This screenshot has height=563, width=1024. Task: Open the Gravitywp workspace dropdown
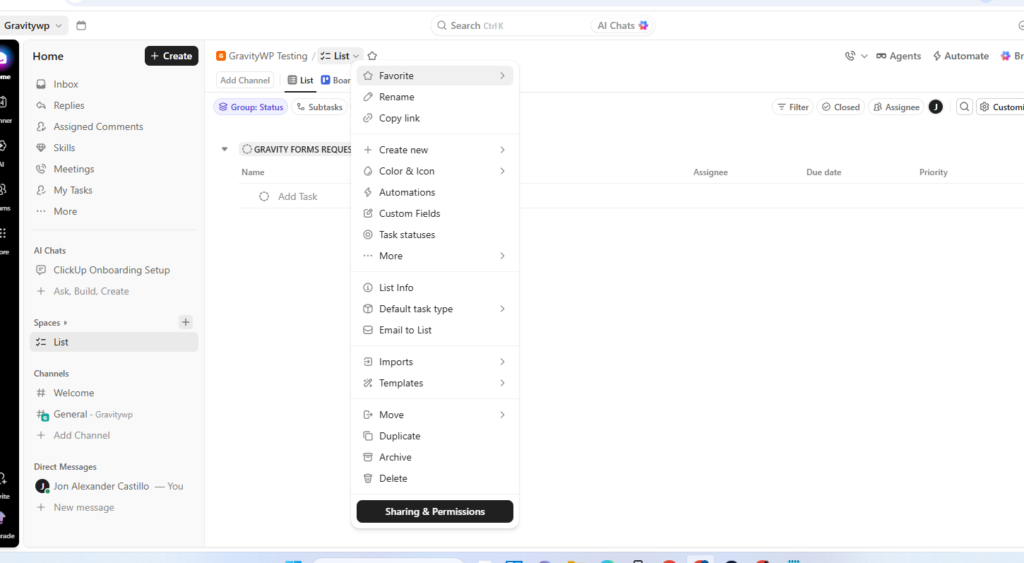(x=33, y=25)
